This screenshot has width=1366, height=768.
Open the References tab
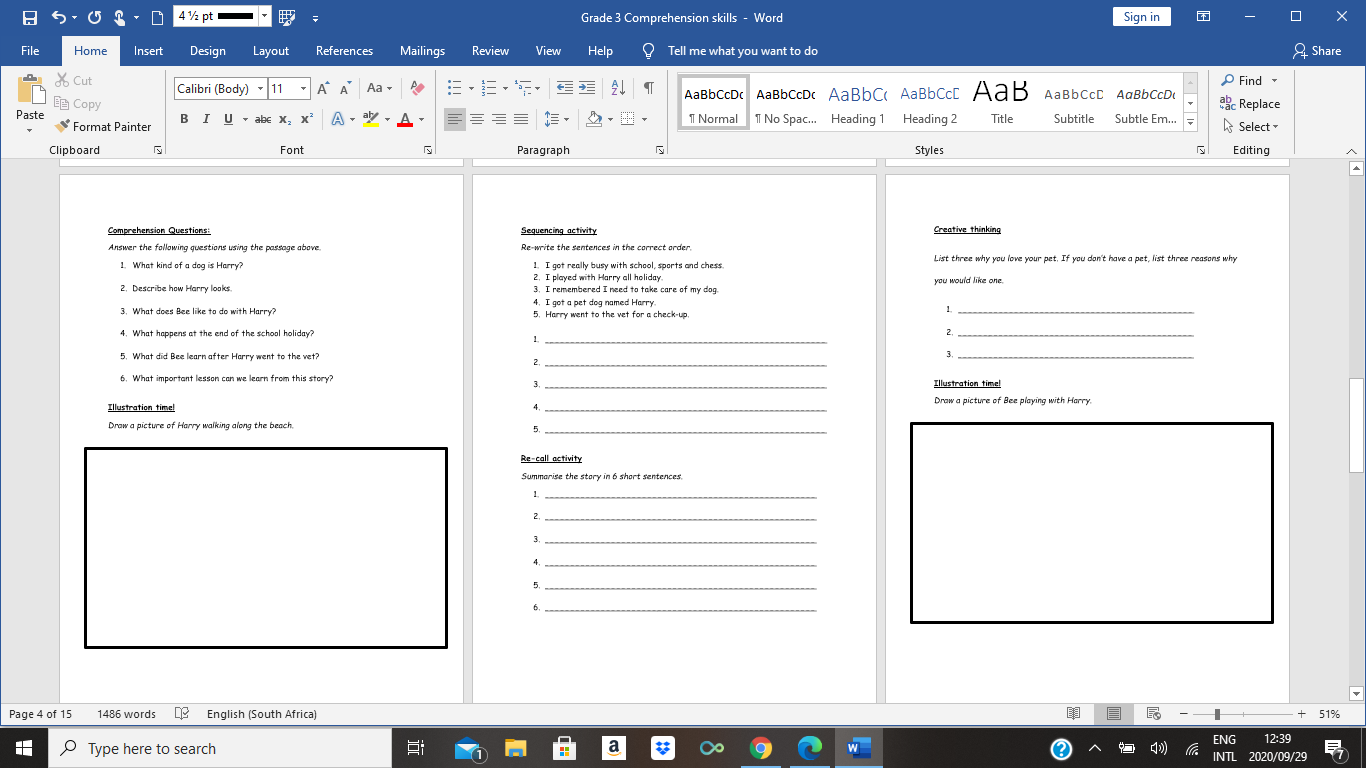(344, 51)
